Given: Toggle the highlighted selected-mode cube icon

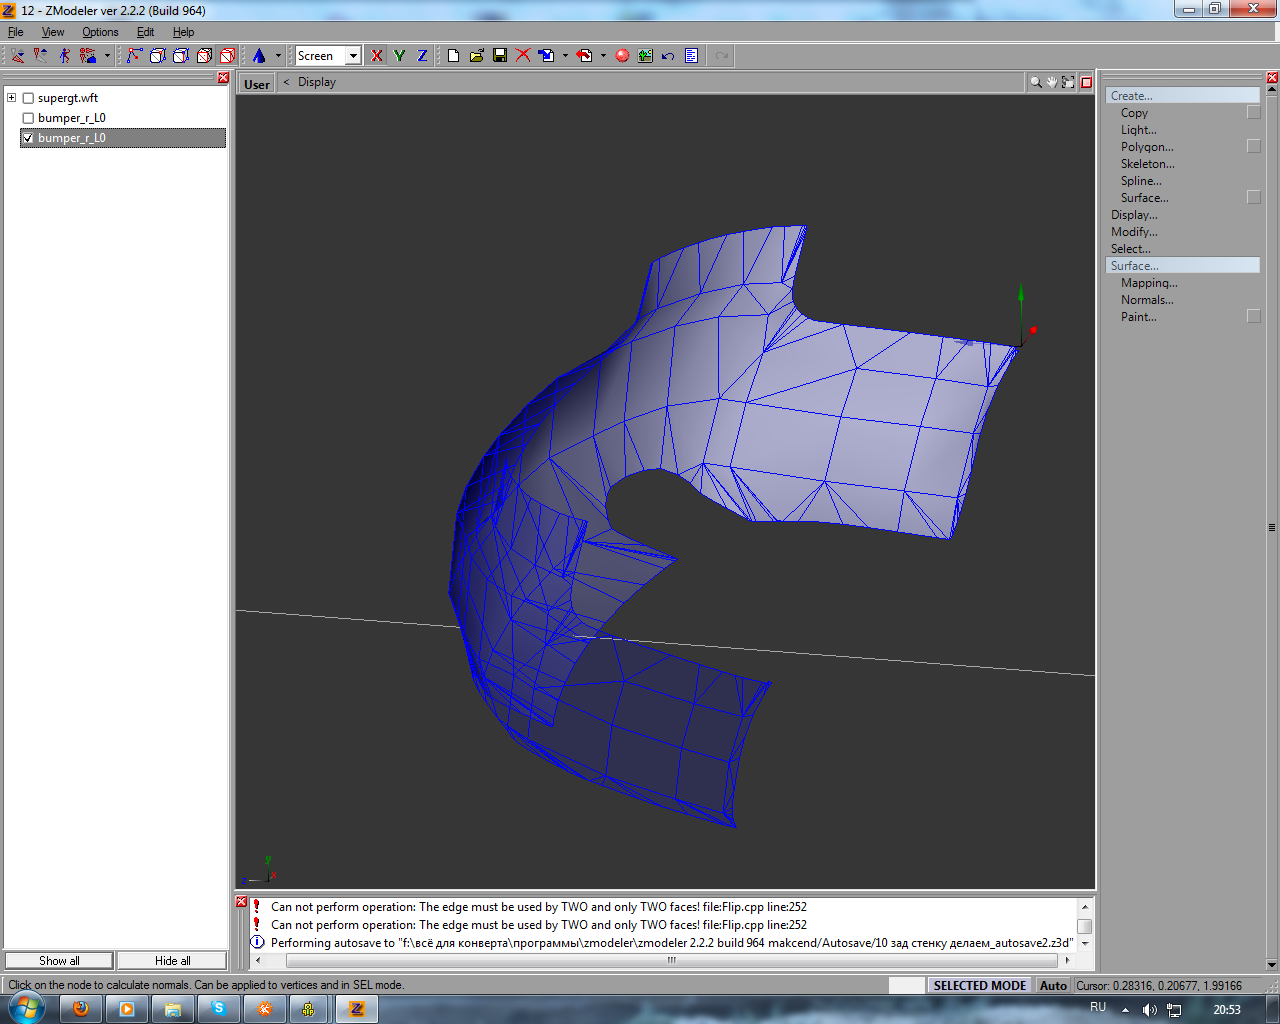Looking at the screenshot, I should [x=228, y=56].
